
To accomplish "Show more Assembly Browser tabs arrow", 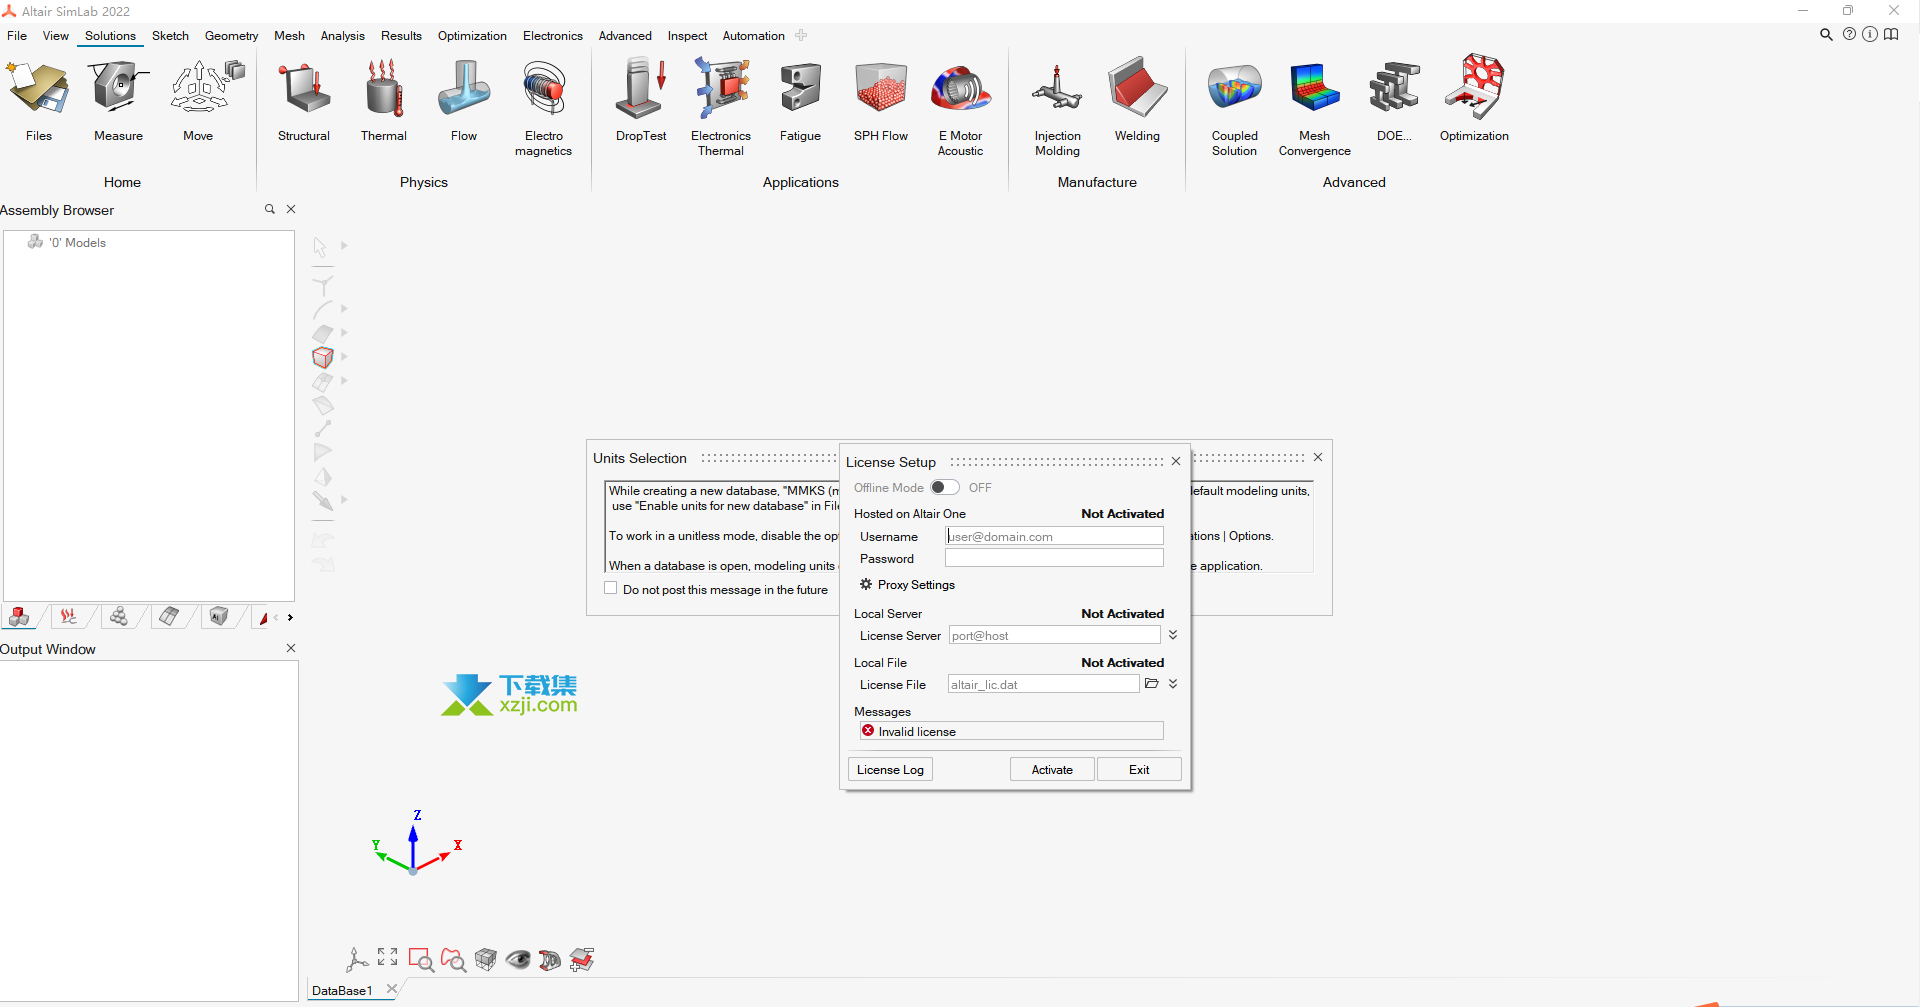I will click(290, 618).
